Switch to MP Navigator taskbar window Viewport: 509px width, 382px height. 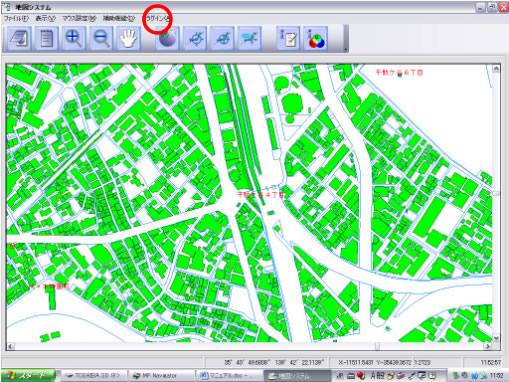[x=160, y=376]
